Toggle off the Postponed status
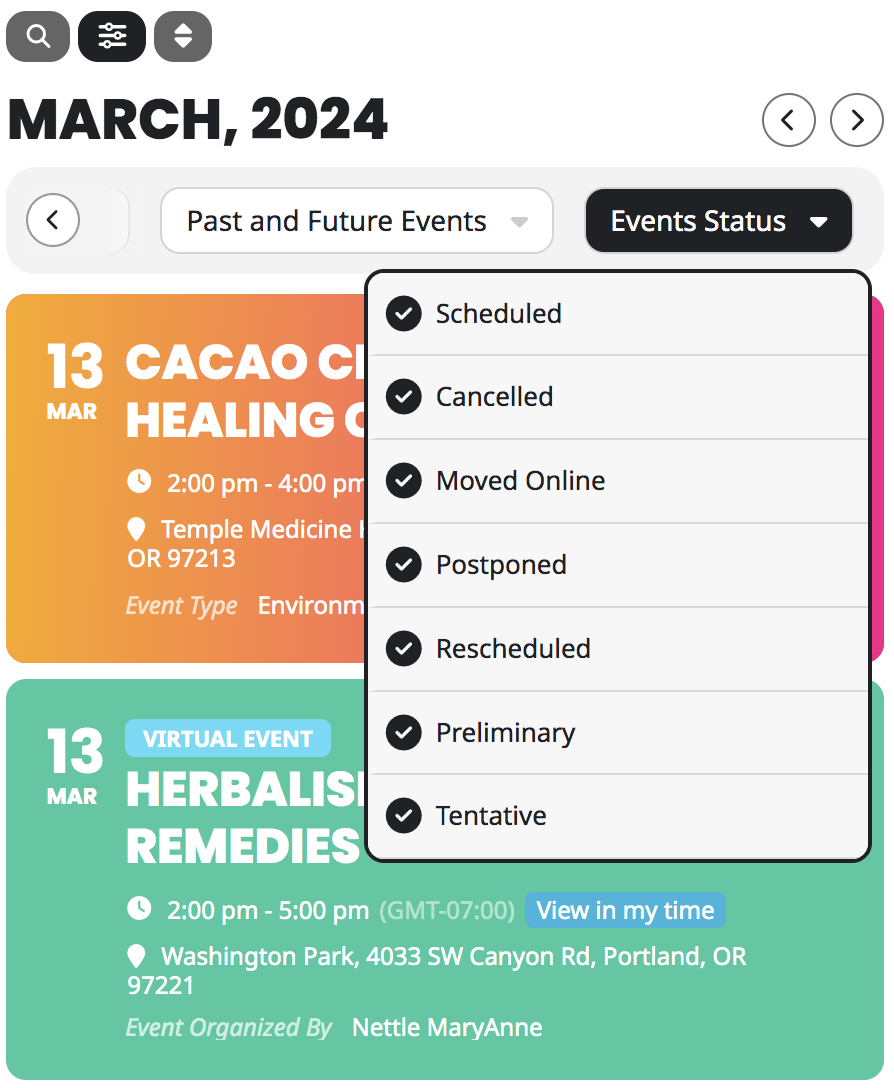 pyautogui.click(x=403, y=565)
